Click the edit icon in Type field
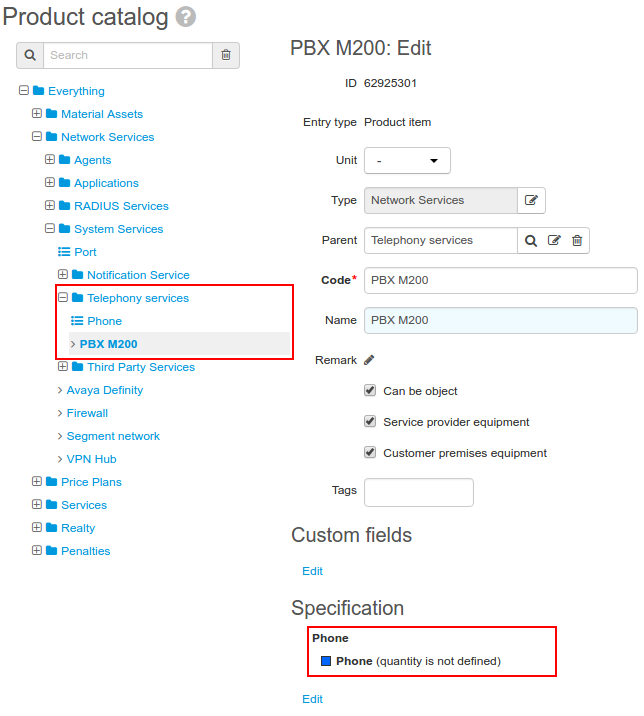Viewport: 644px width, 716px height. point(531,200)
